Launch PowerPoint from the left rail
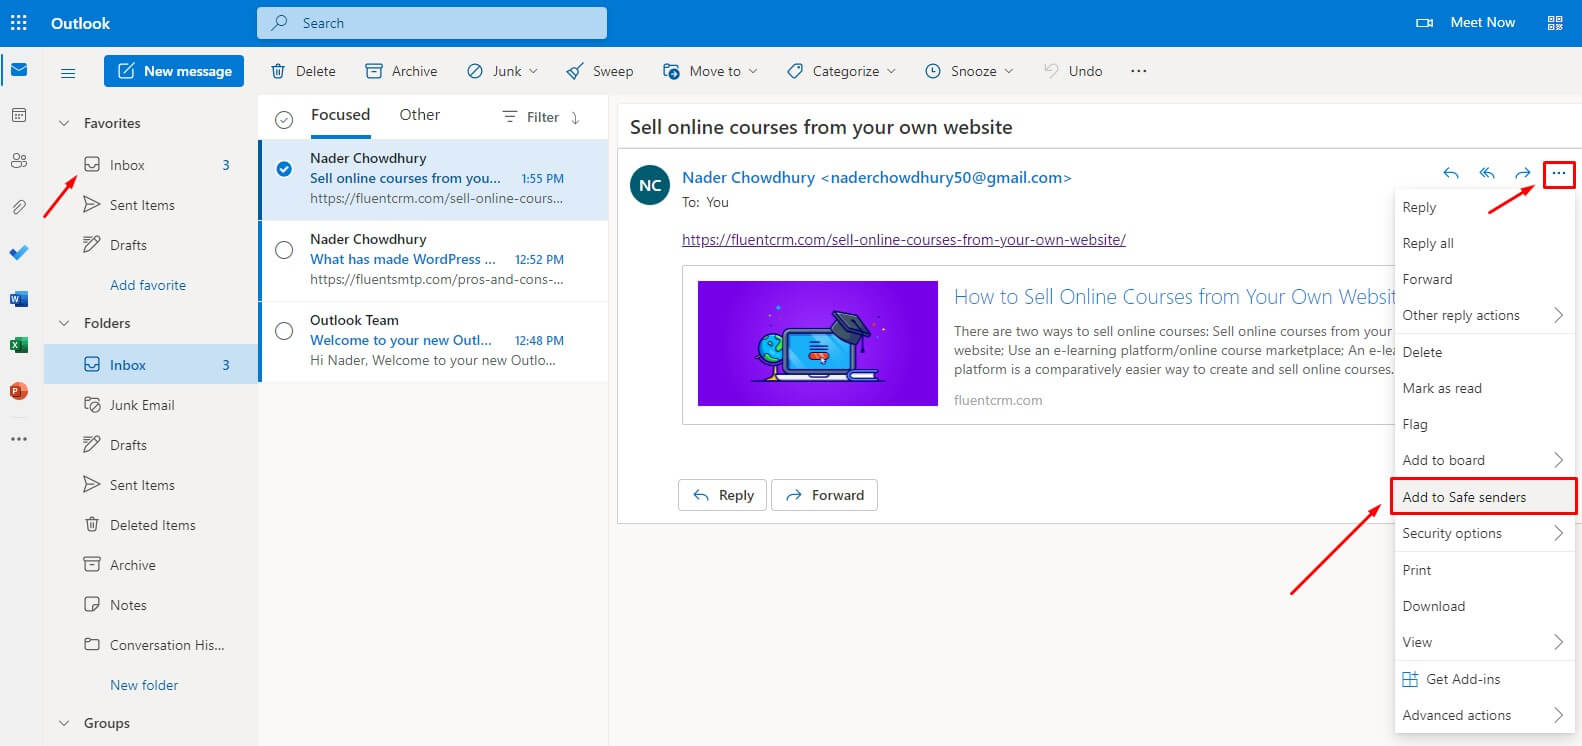 (19, 391)
